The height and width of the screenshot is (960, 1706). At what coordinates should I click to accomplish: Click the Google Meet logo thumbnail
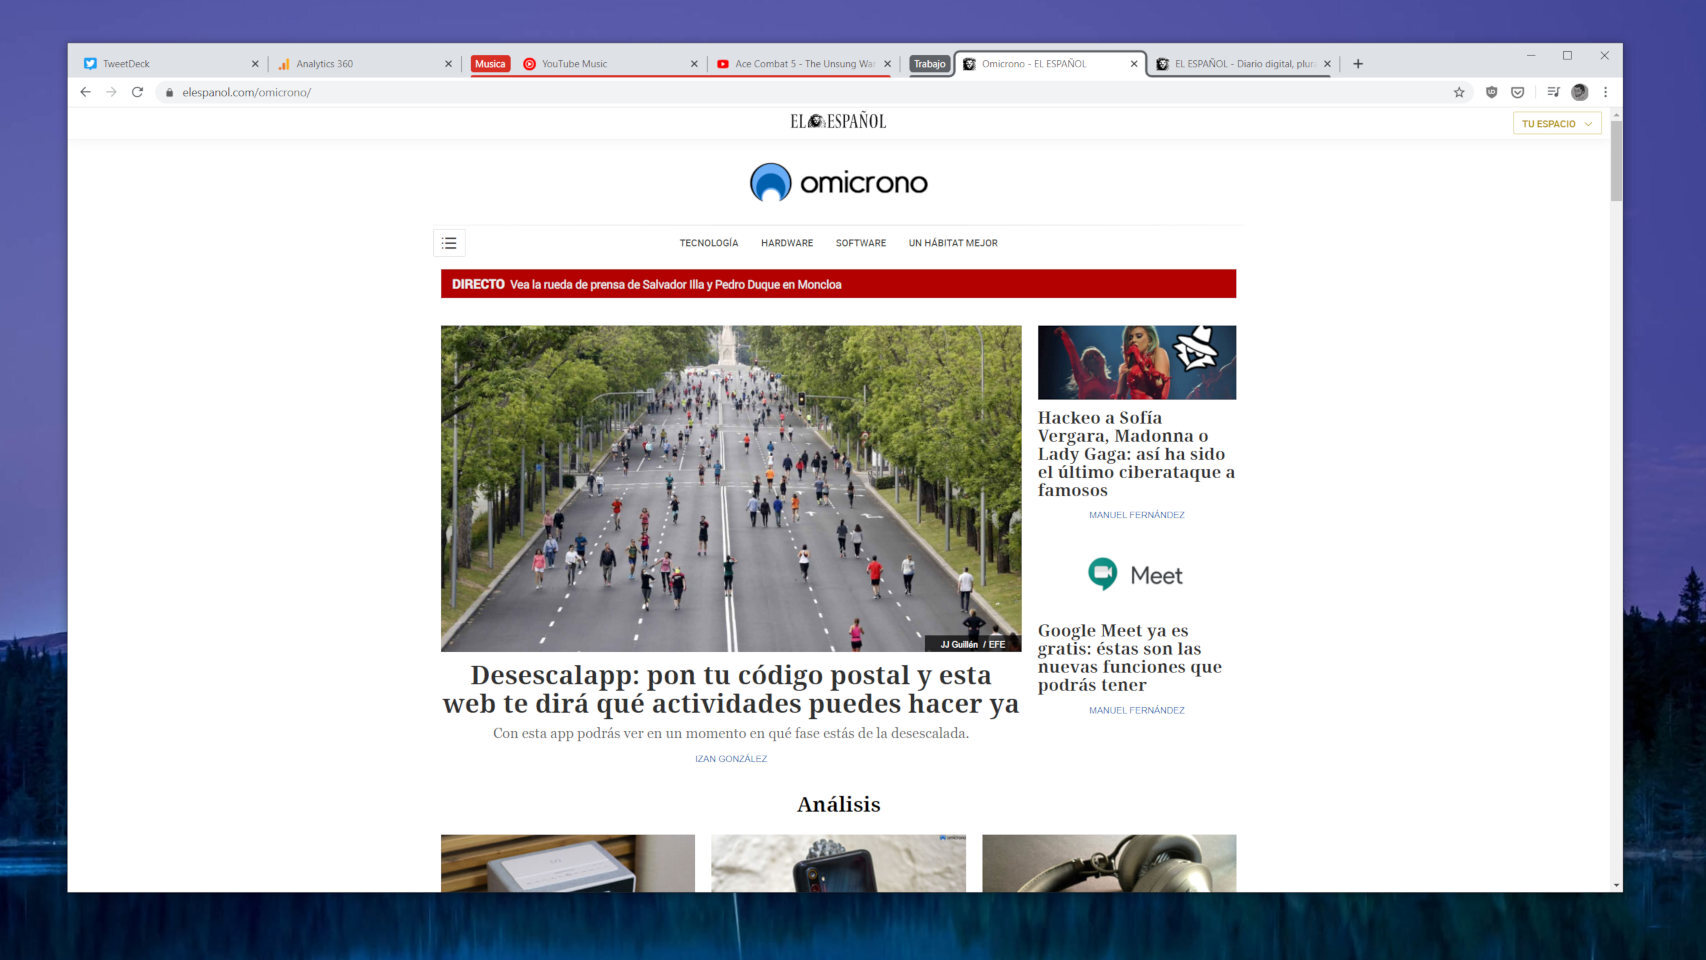pos(1136,575)
